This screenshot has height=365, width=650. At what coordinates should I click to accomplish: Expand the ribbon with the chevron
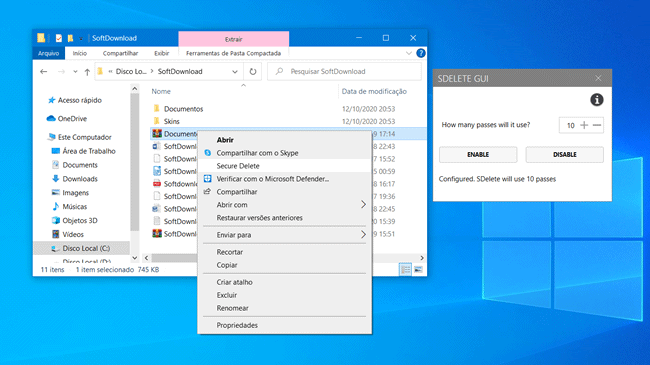[x=409, y=53]
